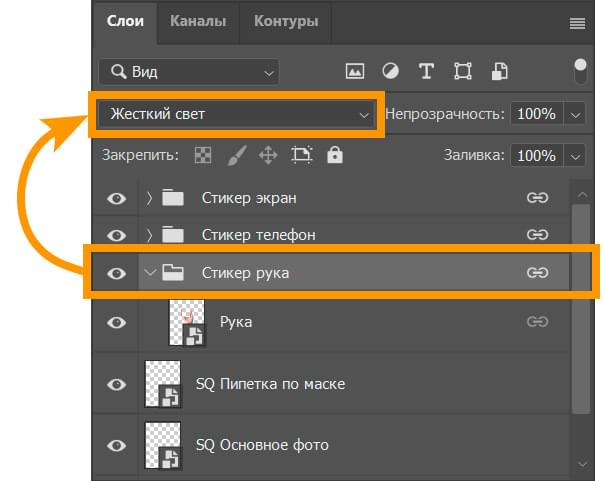The image size is (605, 481).
Task: Filter by shape layers icon
Action: point(463,71)
